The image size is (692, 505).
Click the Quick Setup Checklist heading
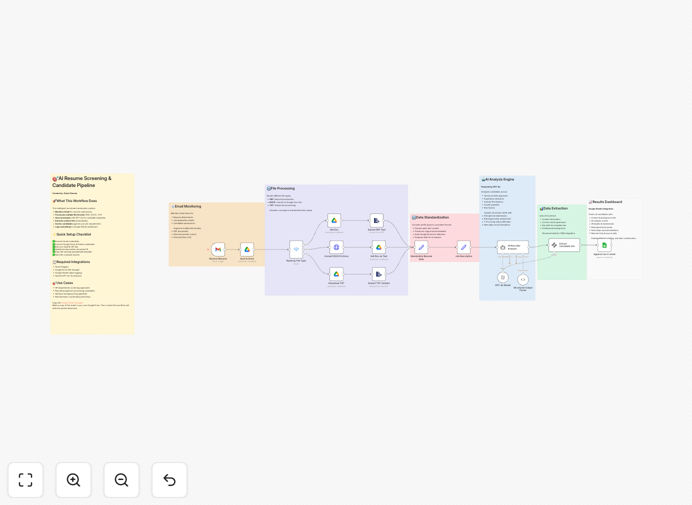[72, 234]
